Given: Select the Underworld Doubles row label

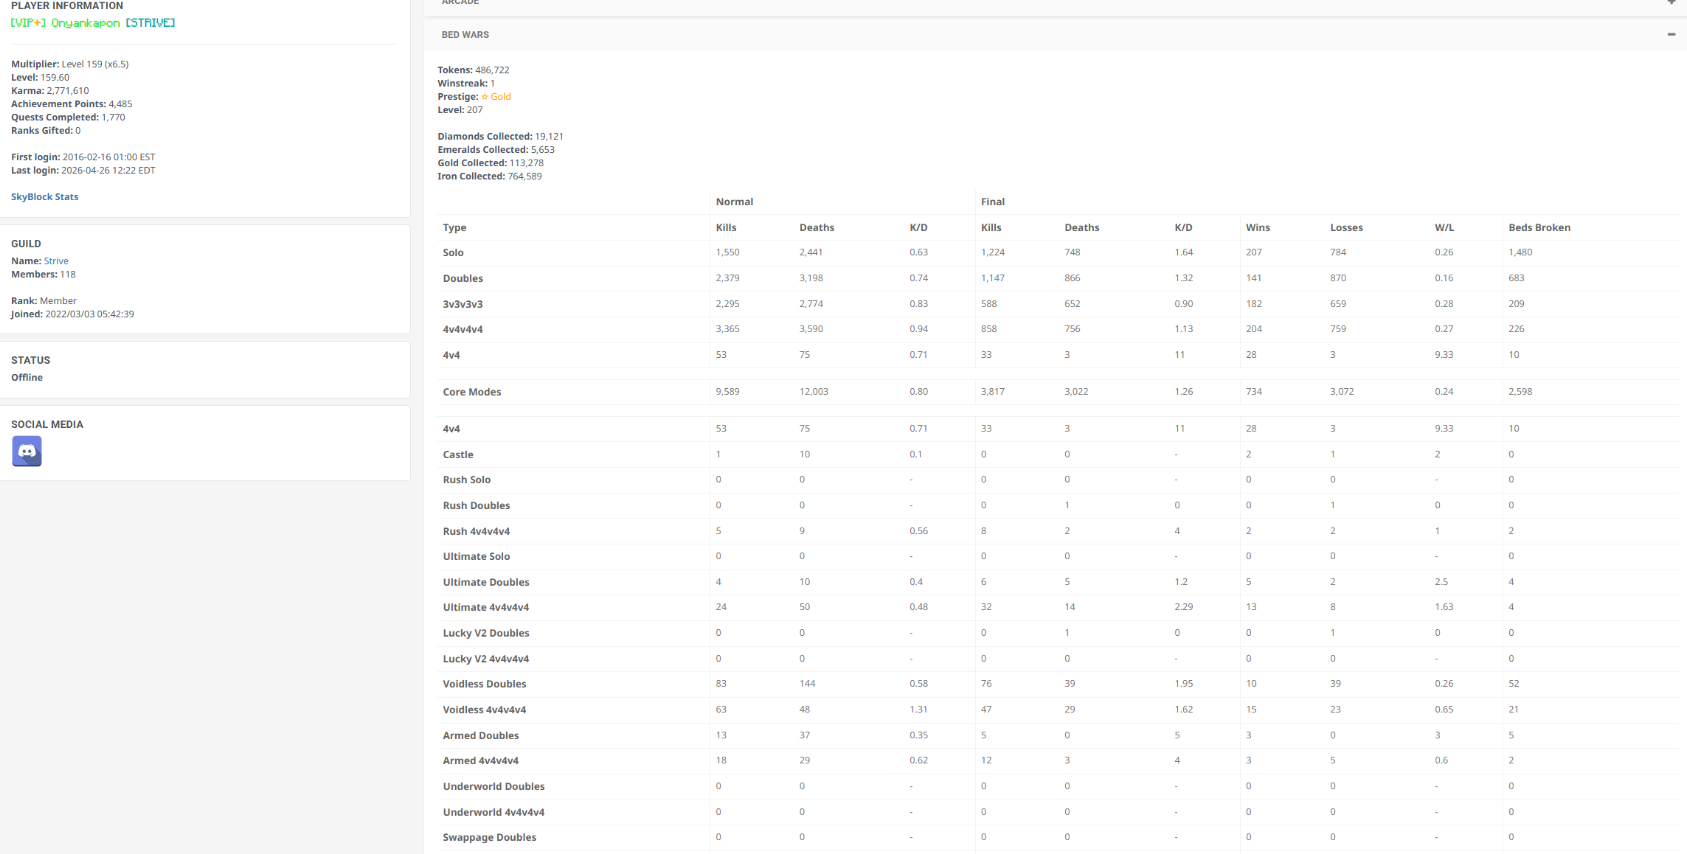Looking at the screenshot, I should 494,787.
